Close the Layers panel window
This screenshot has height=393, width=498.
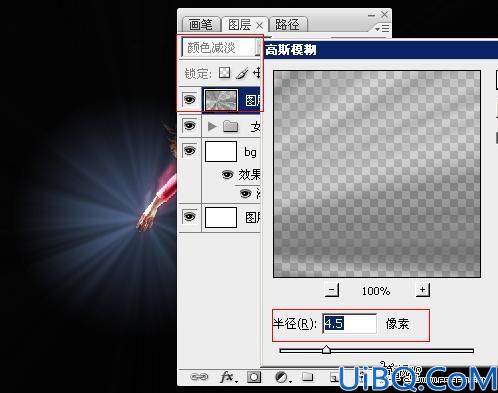384,14
